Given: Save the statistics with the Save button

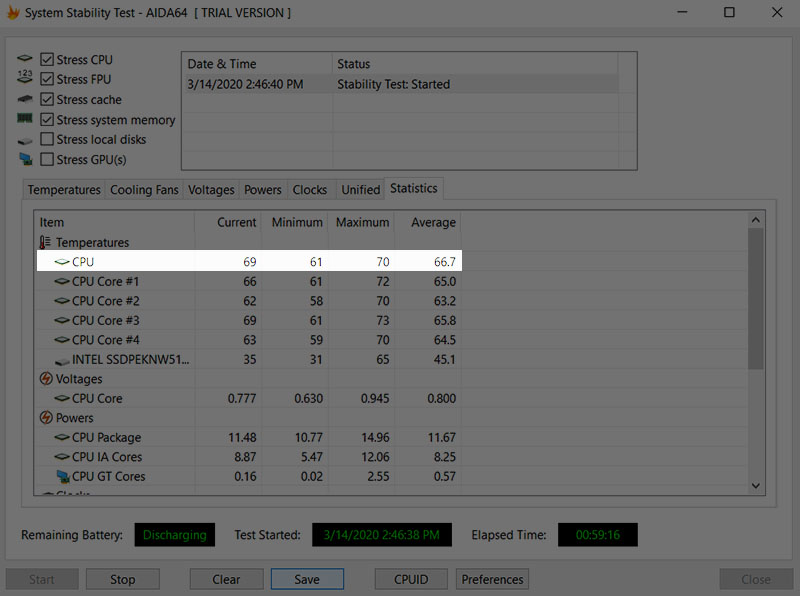Looking at the screenshot, I should [307, 579].
